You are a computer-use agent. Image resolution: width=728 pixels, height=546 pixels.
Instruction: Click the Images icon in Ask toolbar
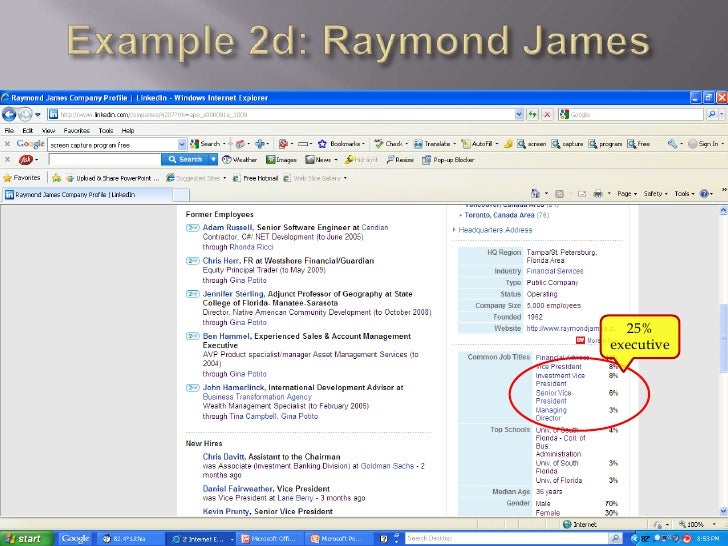(x=271, y=160)
